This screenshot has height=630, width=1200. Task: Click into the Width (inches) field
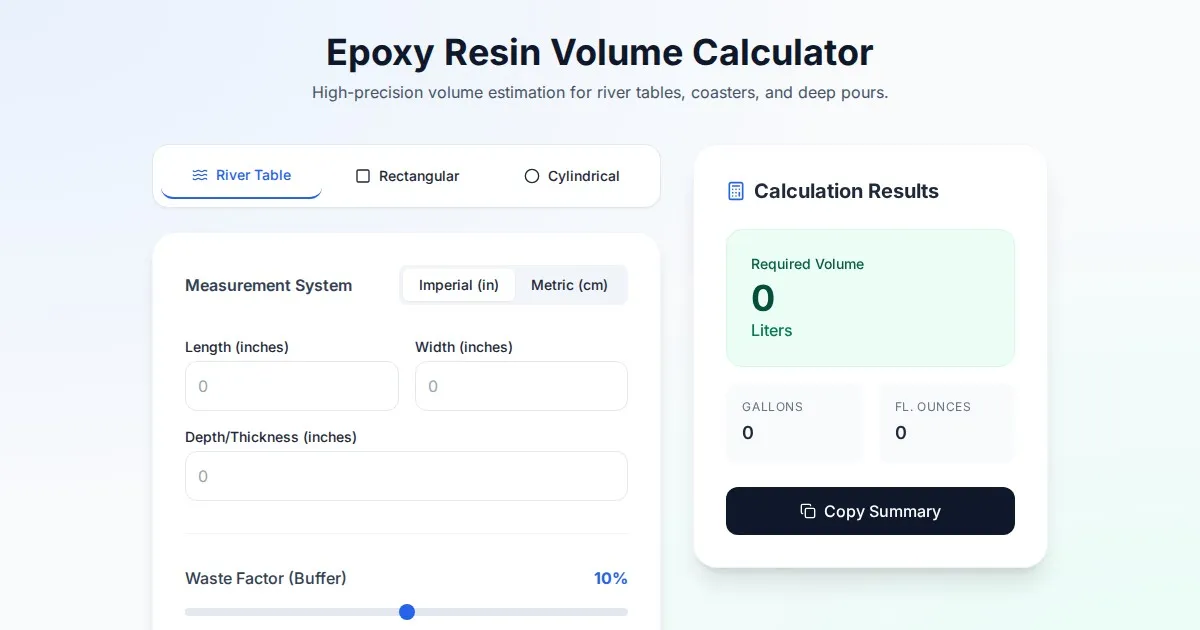(521, 386)
